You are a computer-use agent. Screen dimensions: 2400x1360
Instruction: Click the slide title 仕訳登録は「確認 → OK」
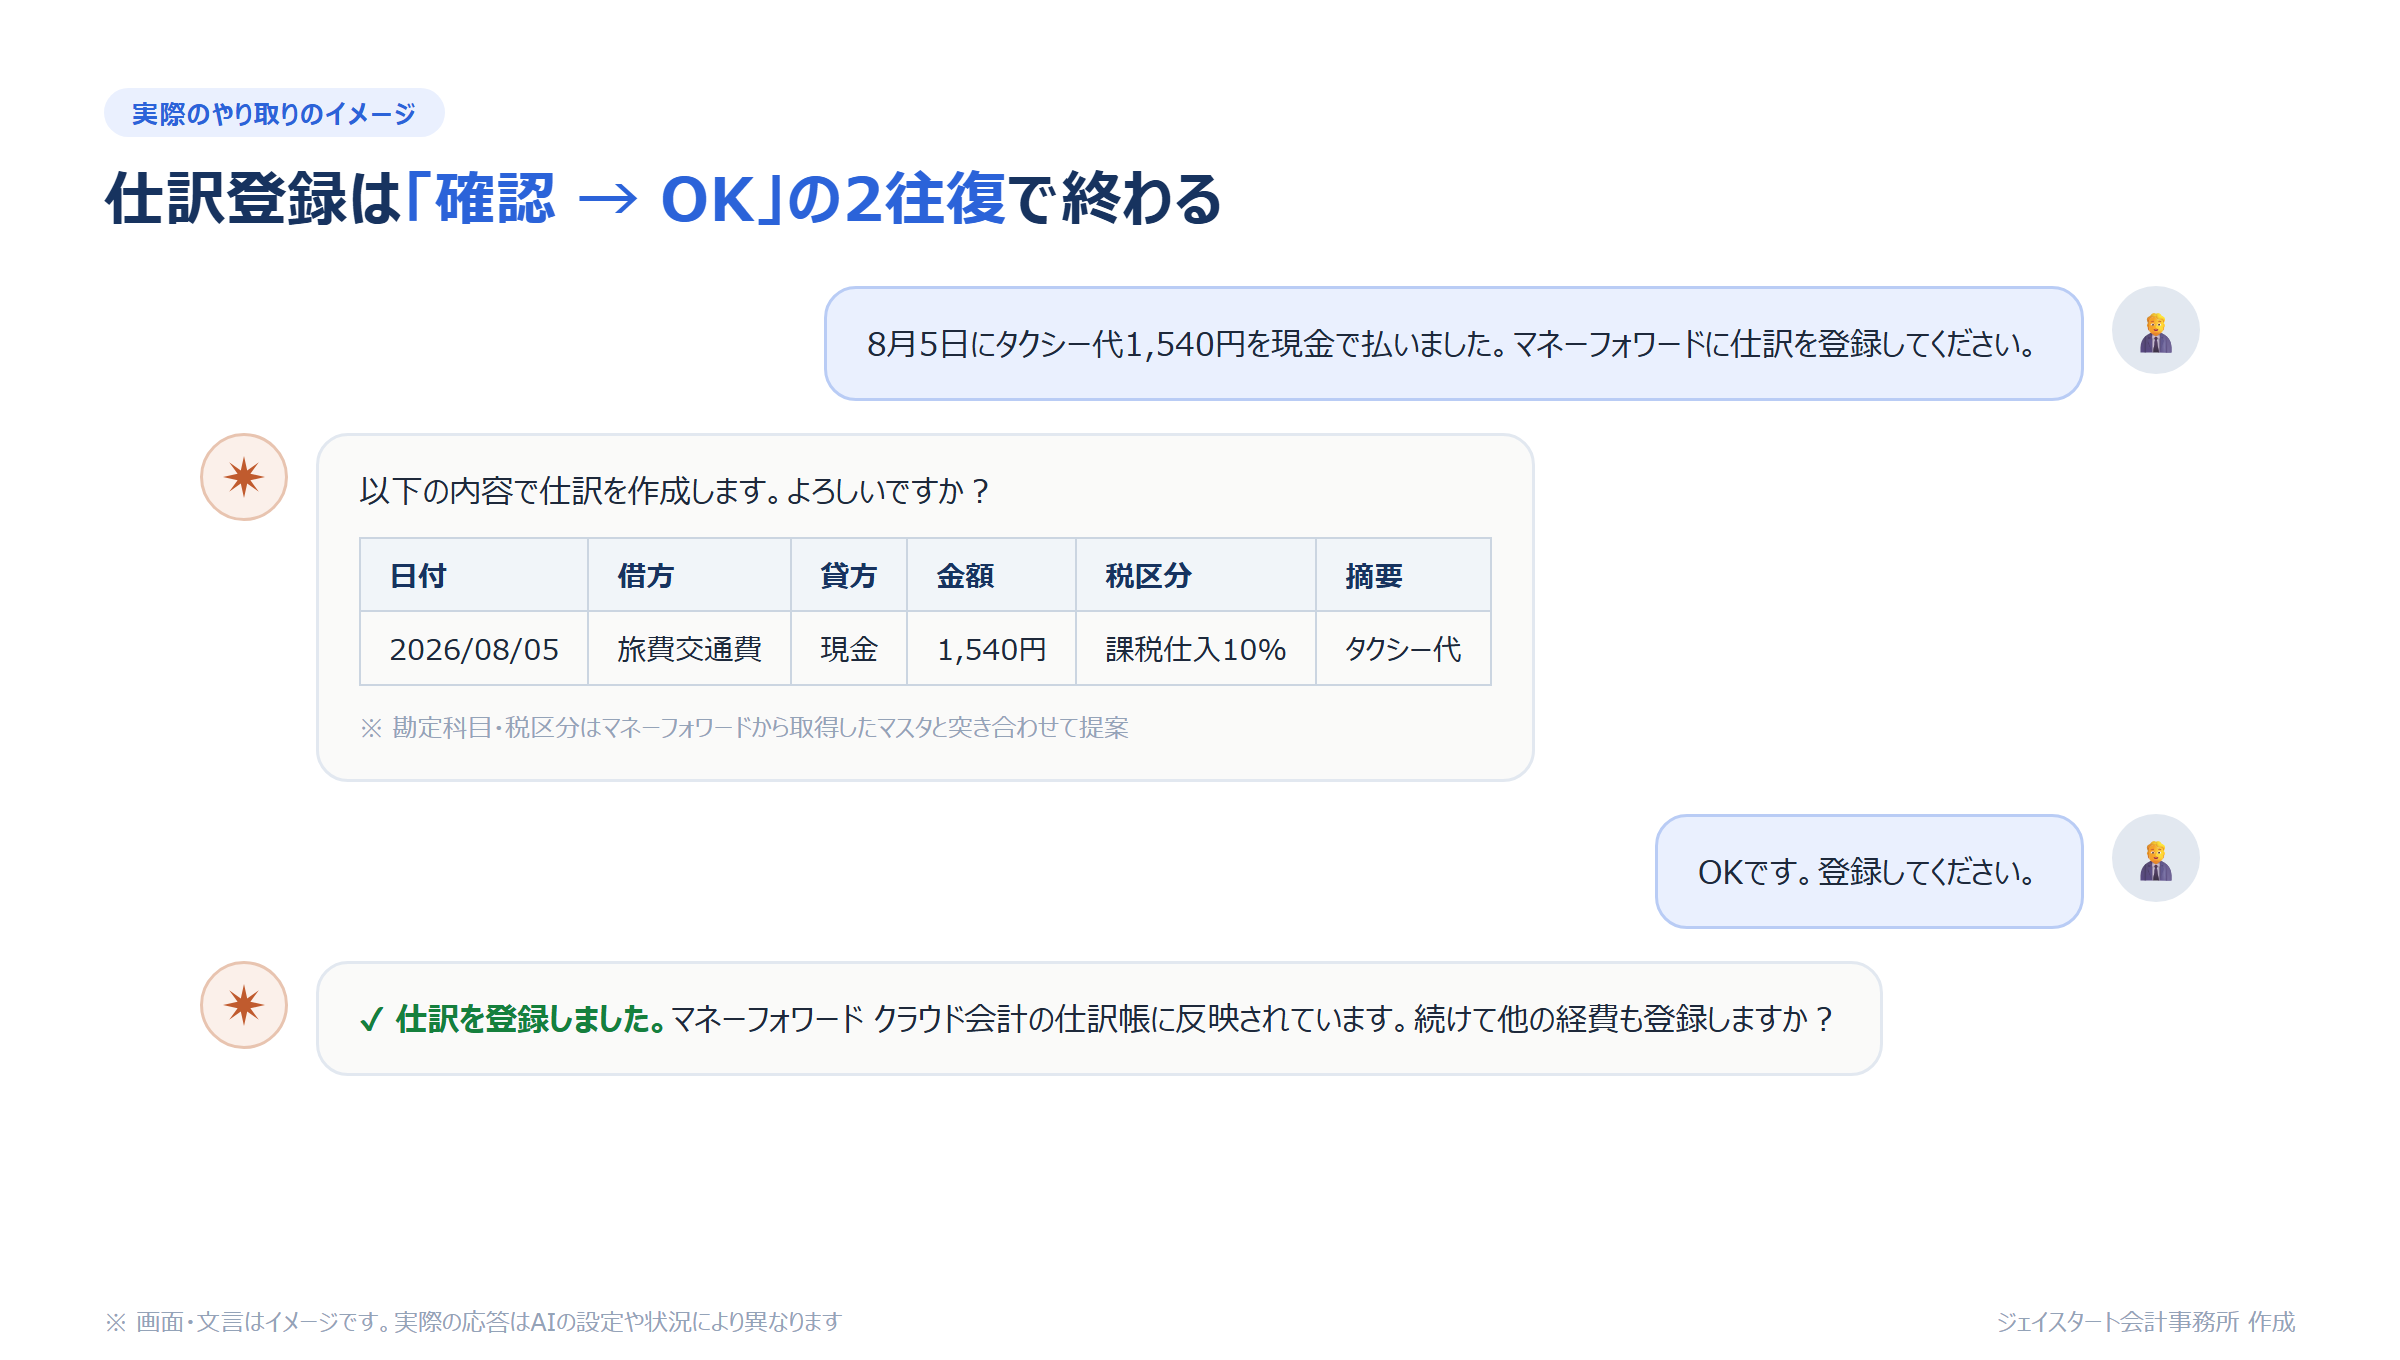click(x=663, y=198)
